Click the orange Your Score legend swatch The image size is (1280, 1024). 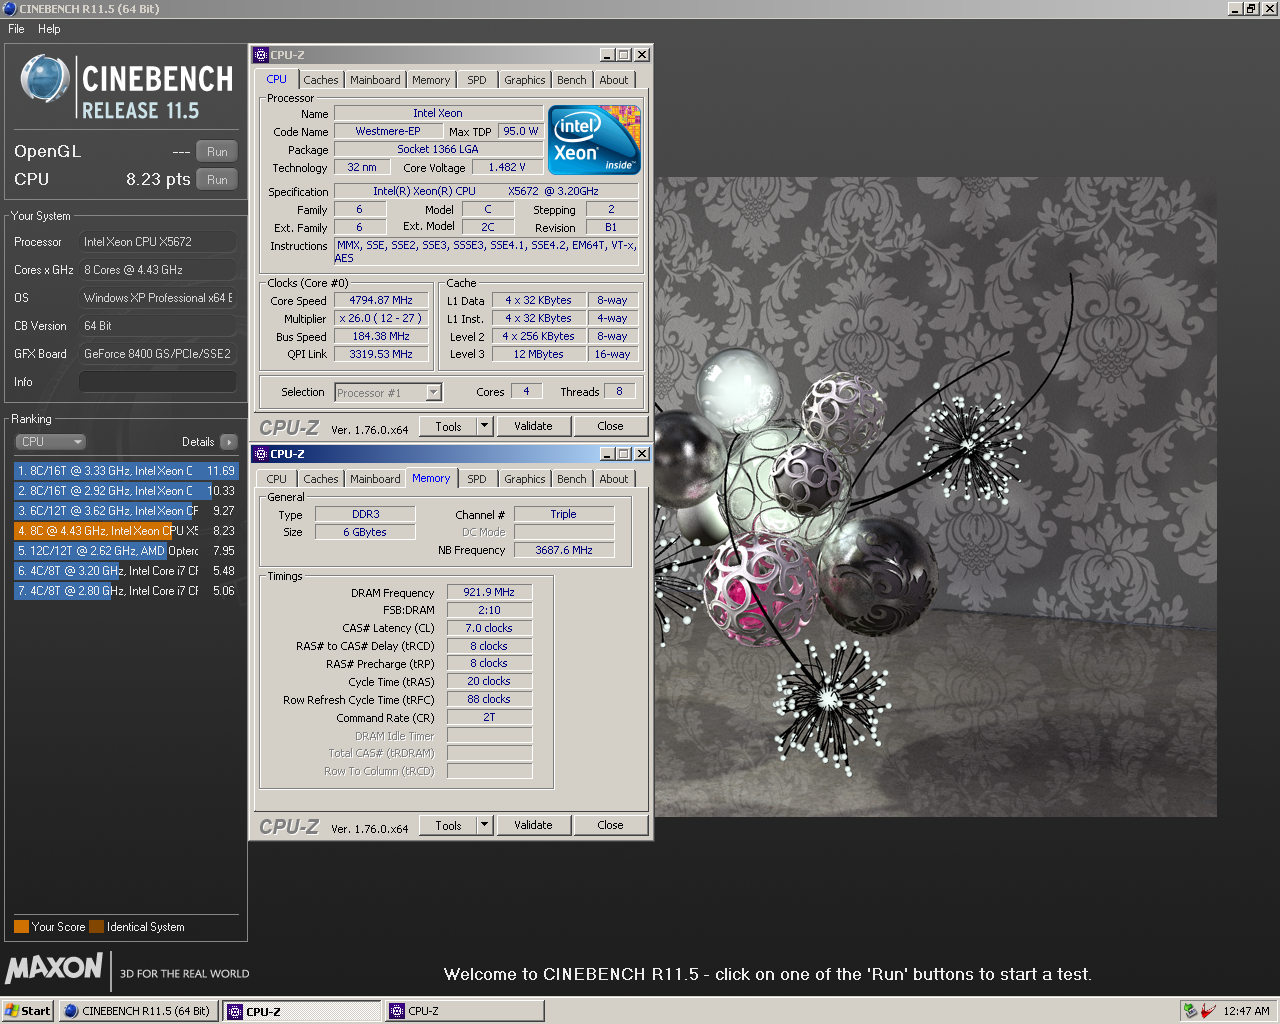tap(21, 927)
